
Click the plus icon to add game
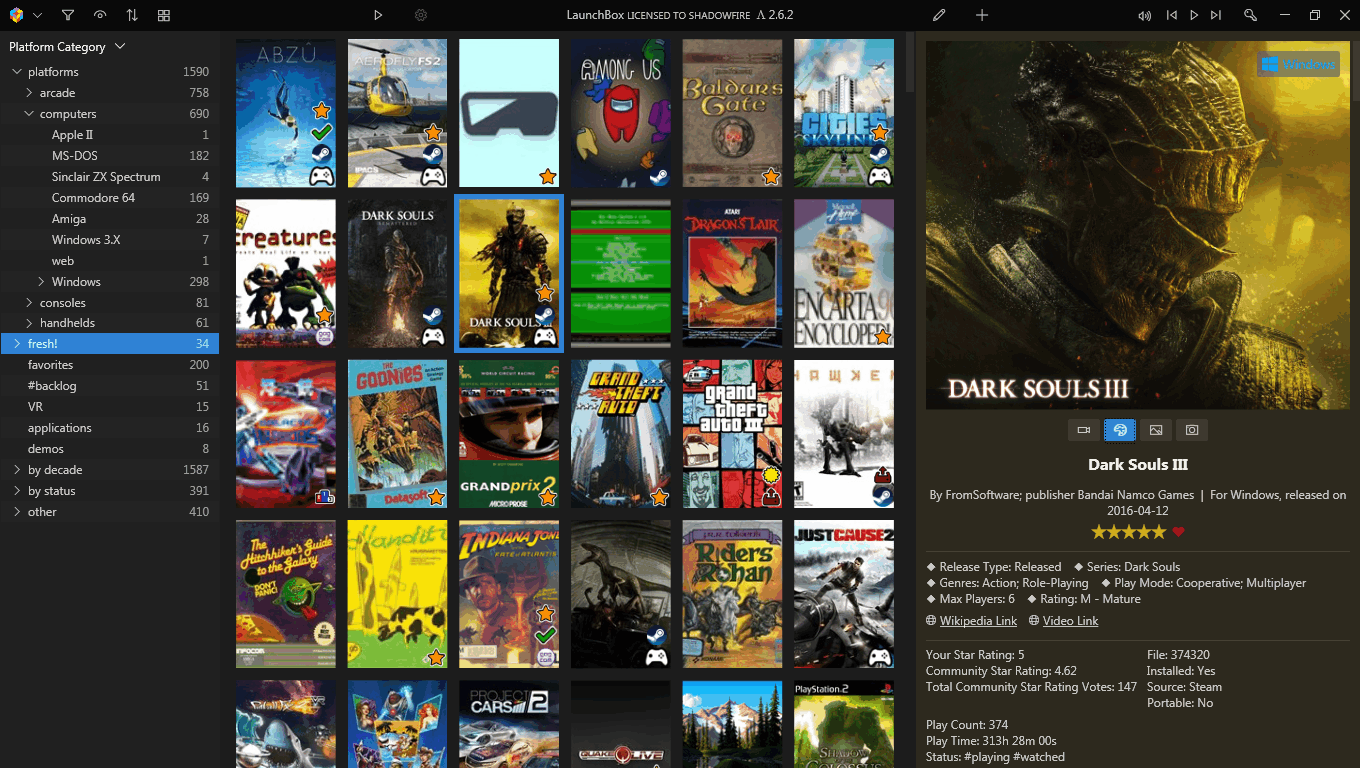[x=982, y=15]
